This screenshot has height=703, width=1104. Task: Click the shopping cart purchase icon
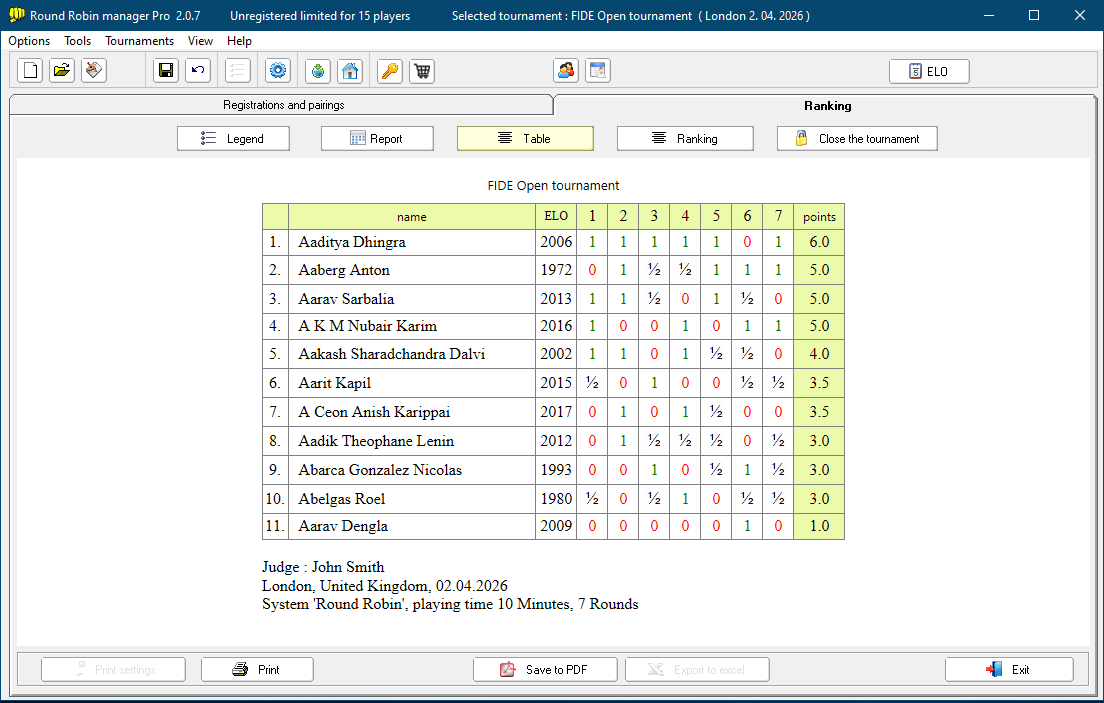pyautogui.click(x=422, y=71)
